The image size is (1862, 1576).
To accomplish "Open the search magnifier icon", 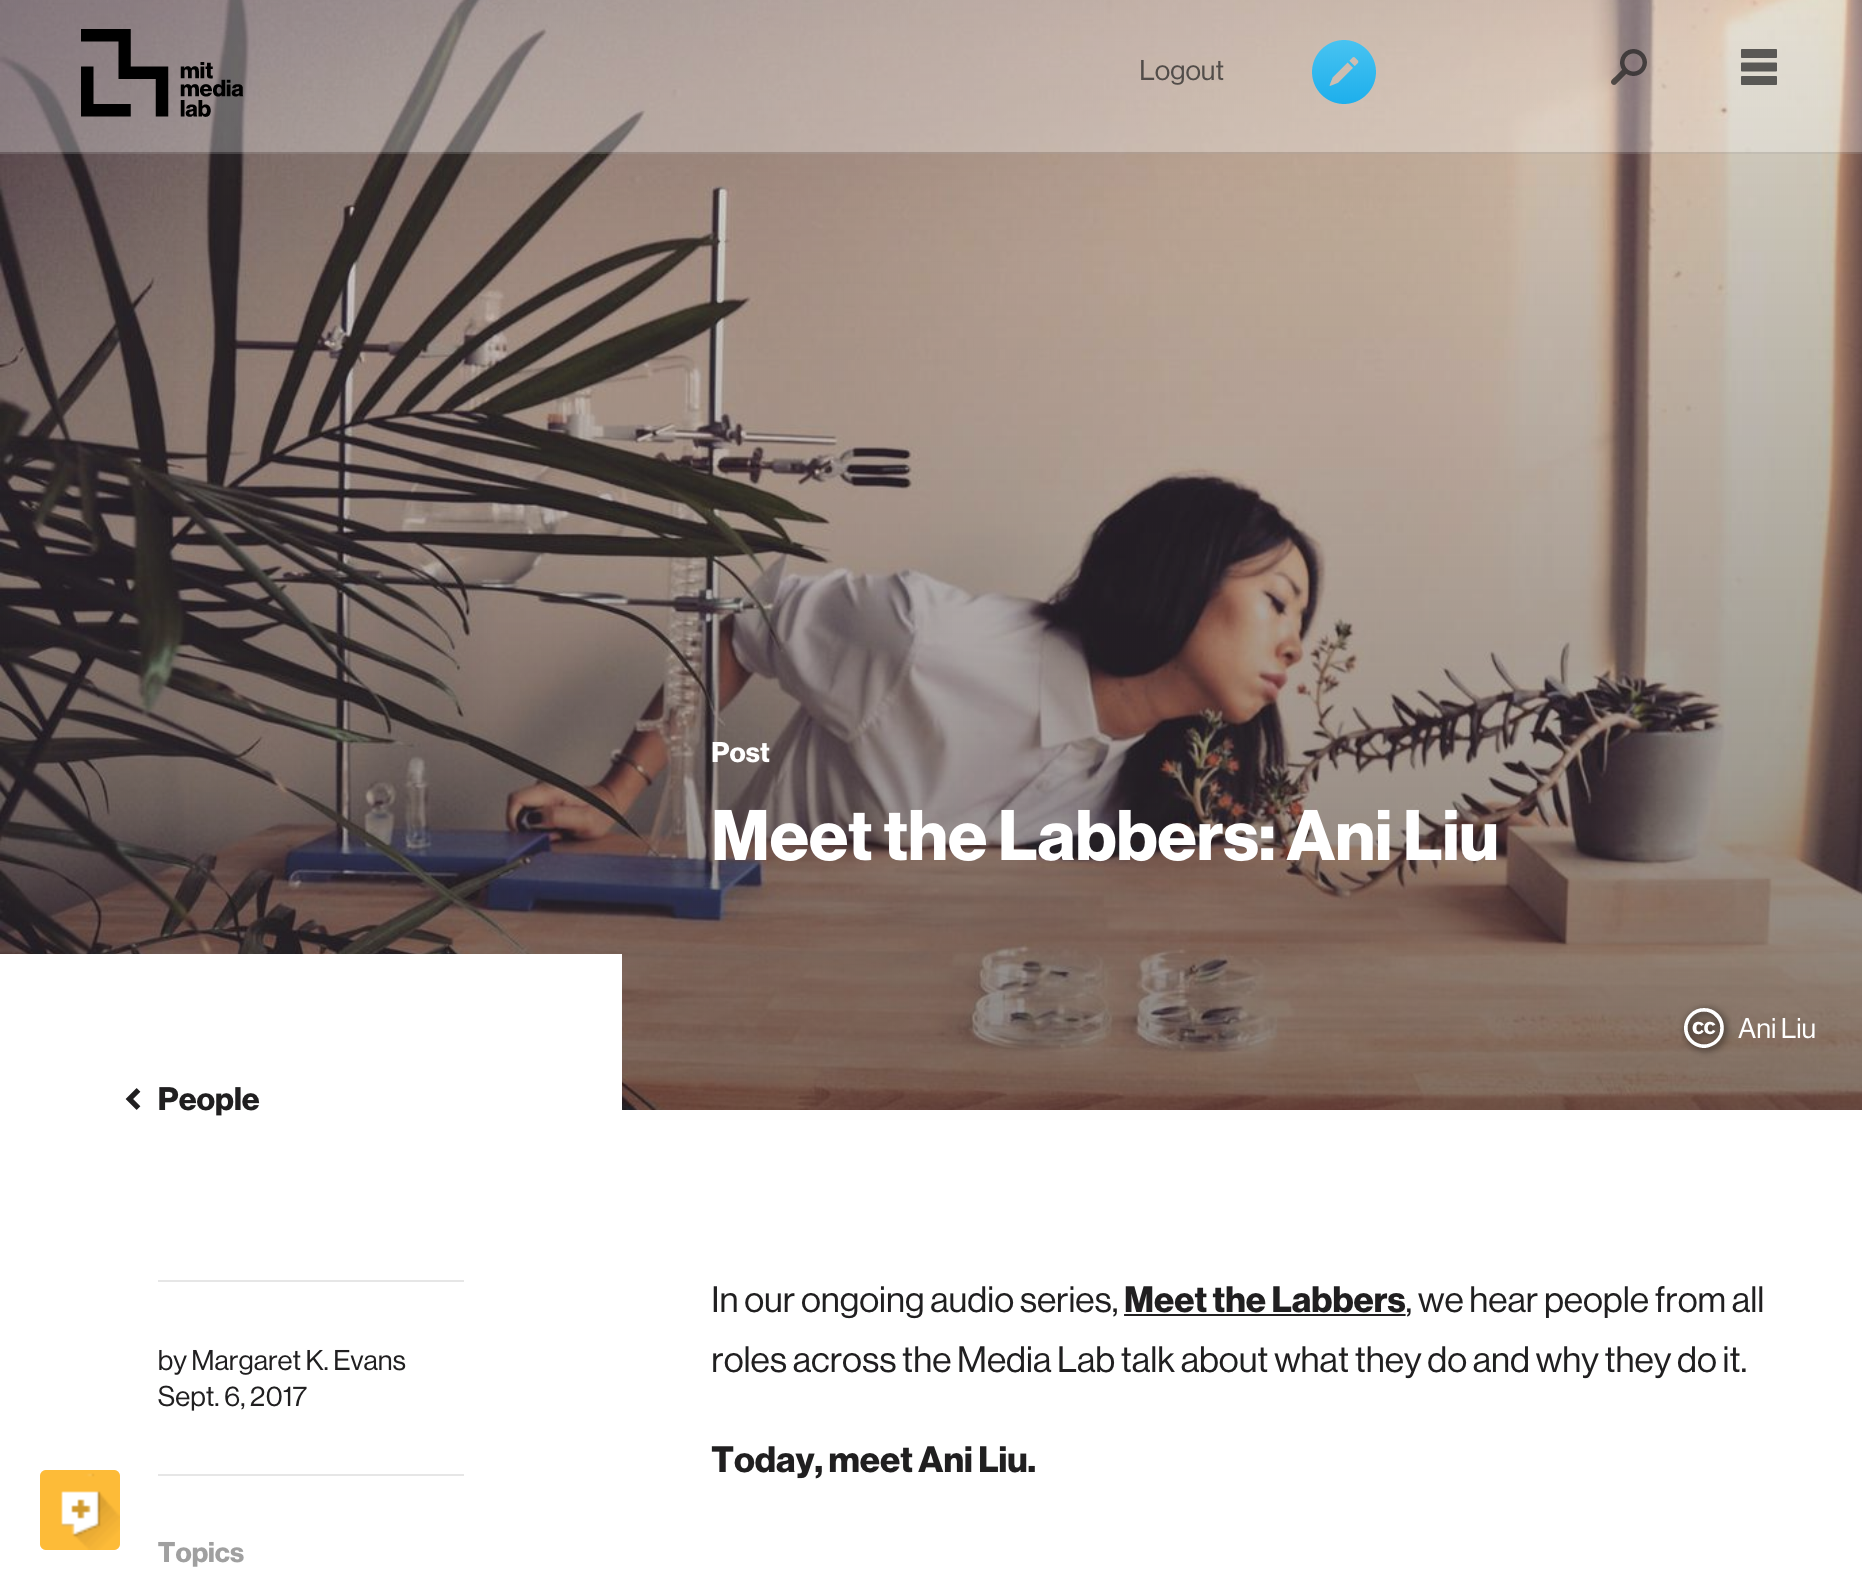I will pos(1628,67).
